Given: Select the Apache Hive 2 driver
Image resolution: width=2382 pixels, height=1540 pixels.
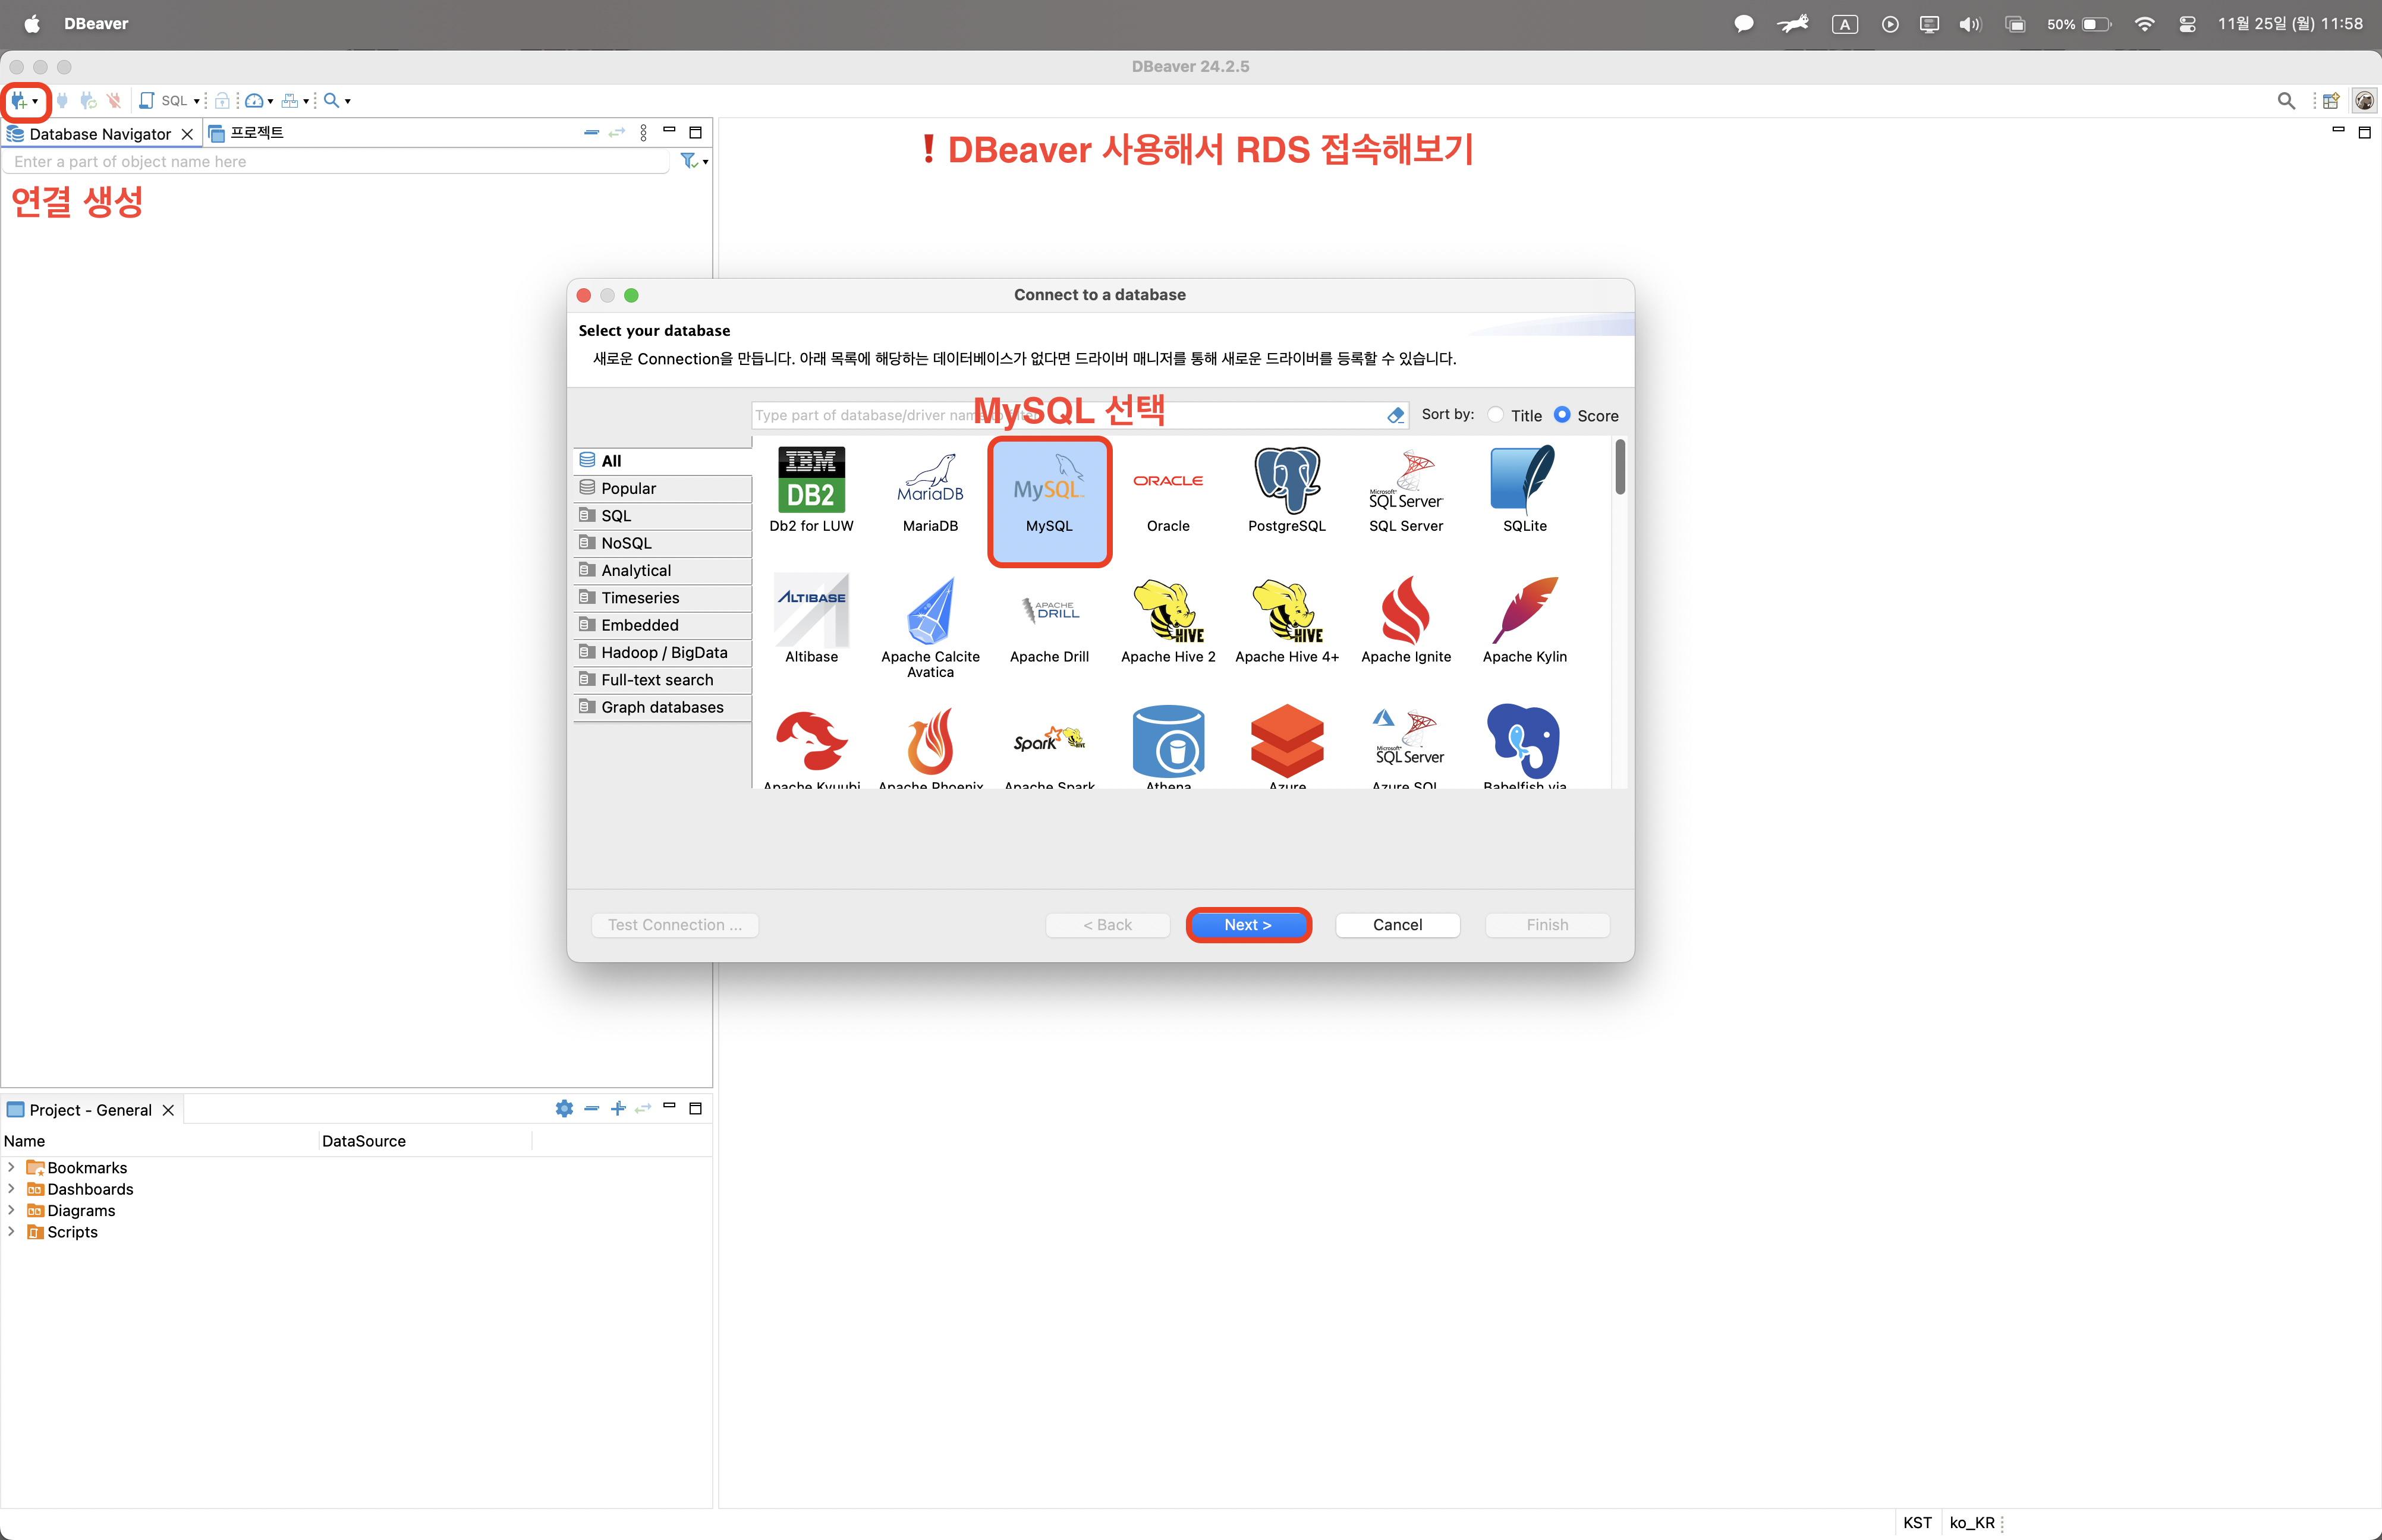Looking at the screenshot, I should [1168, 619].
